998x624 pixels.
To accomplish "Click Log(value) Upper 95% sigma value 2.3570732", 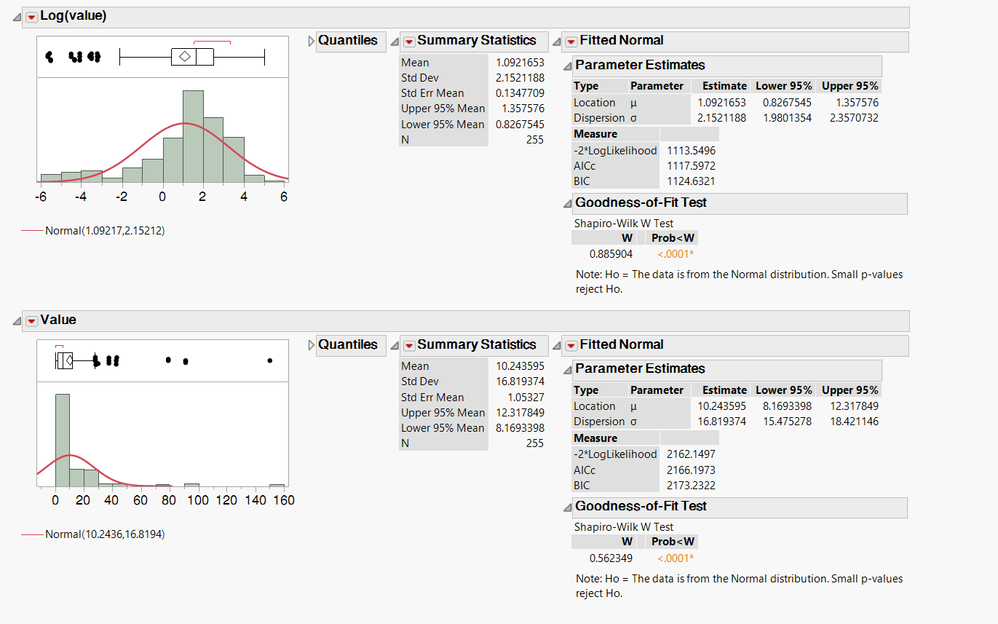I will coord(854,118).
